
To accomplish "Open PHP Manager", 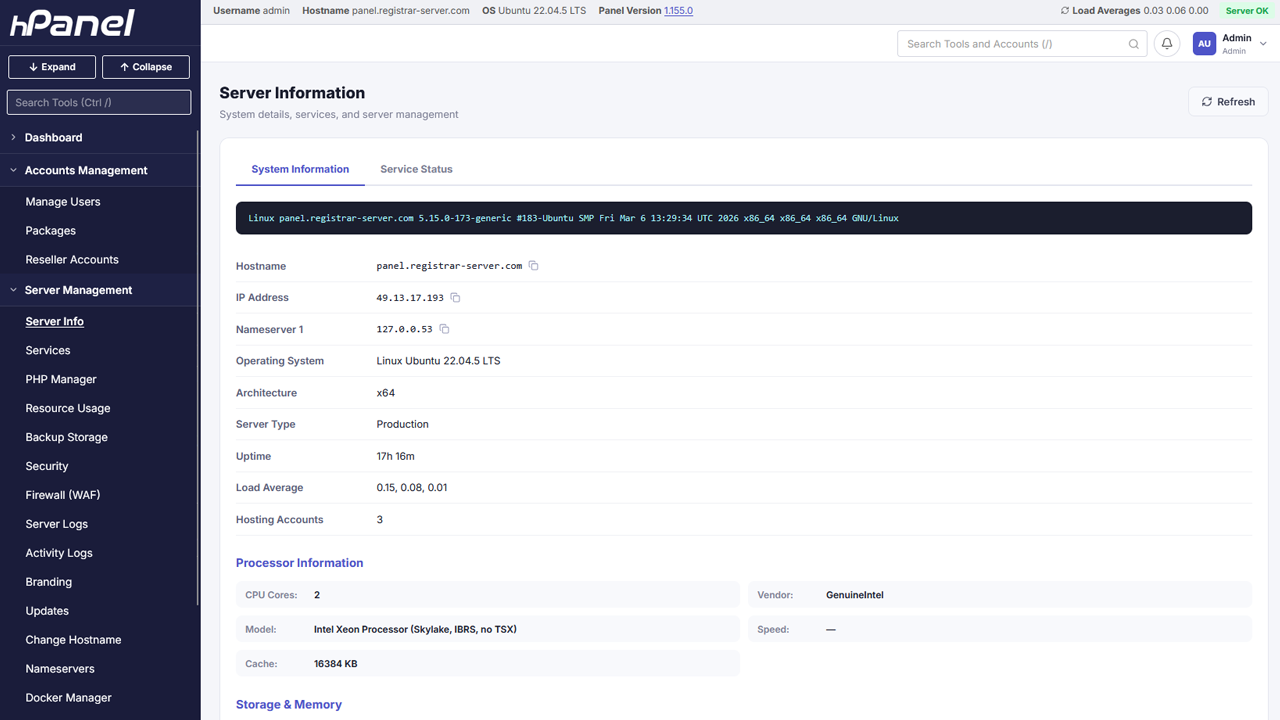I will (x=61, y=380).
